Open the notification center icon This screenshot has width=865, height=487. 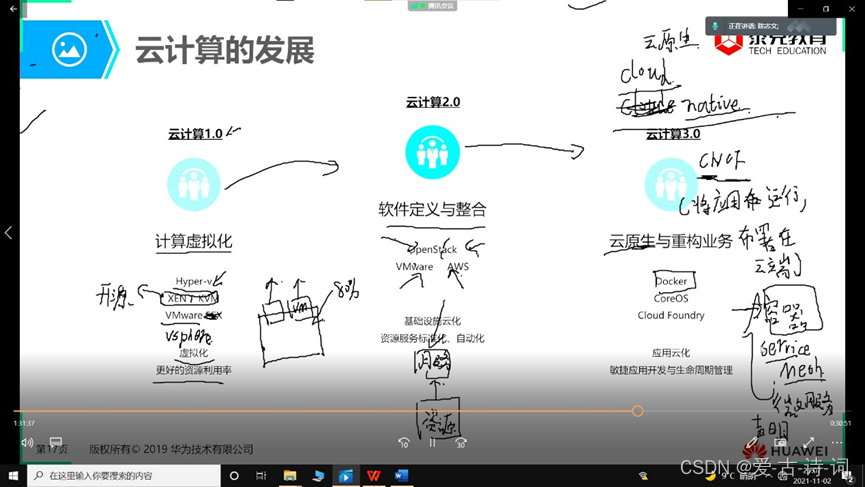click(x=850, y=475)
